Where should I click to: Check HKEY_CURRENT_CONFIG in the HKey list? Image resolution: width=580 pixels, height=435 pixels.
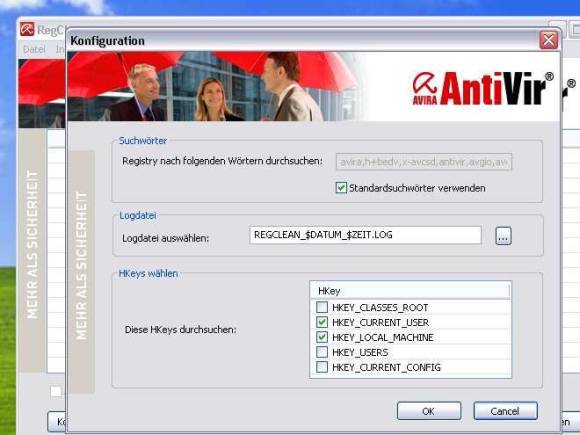(322, 367)
